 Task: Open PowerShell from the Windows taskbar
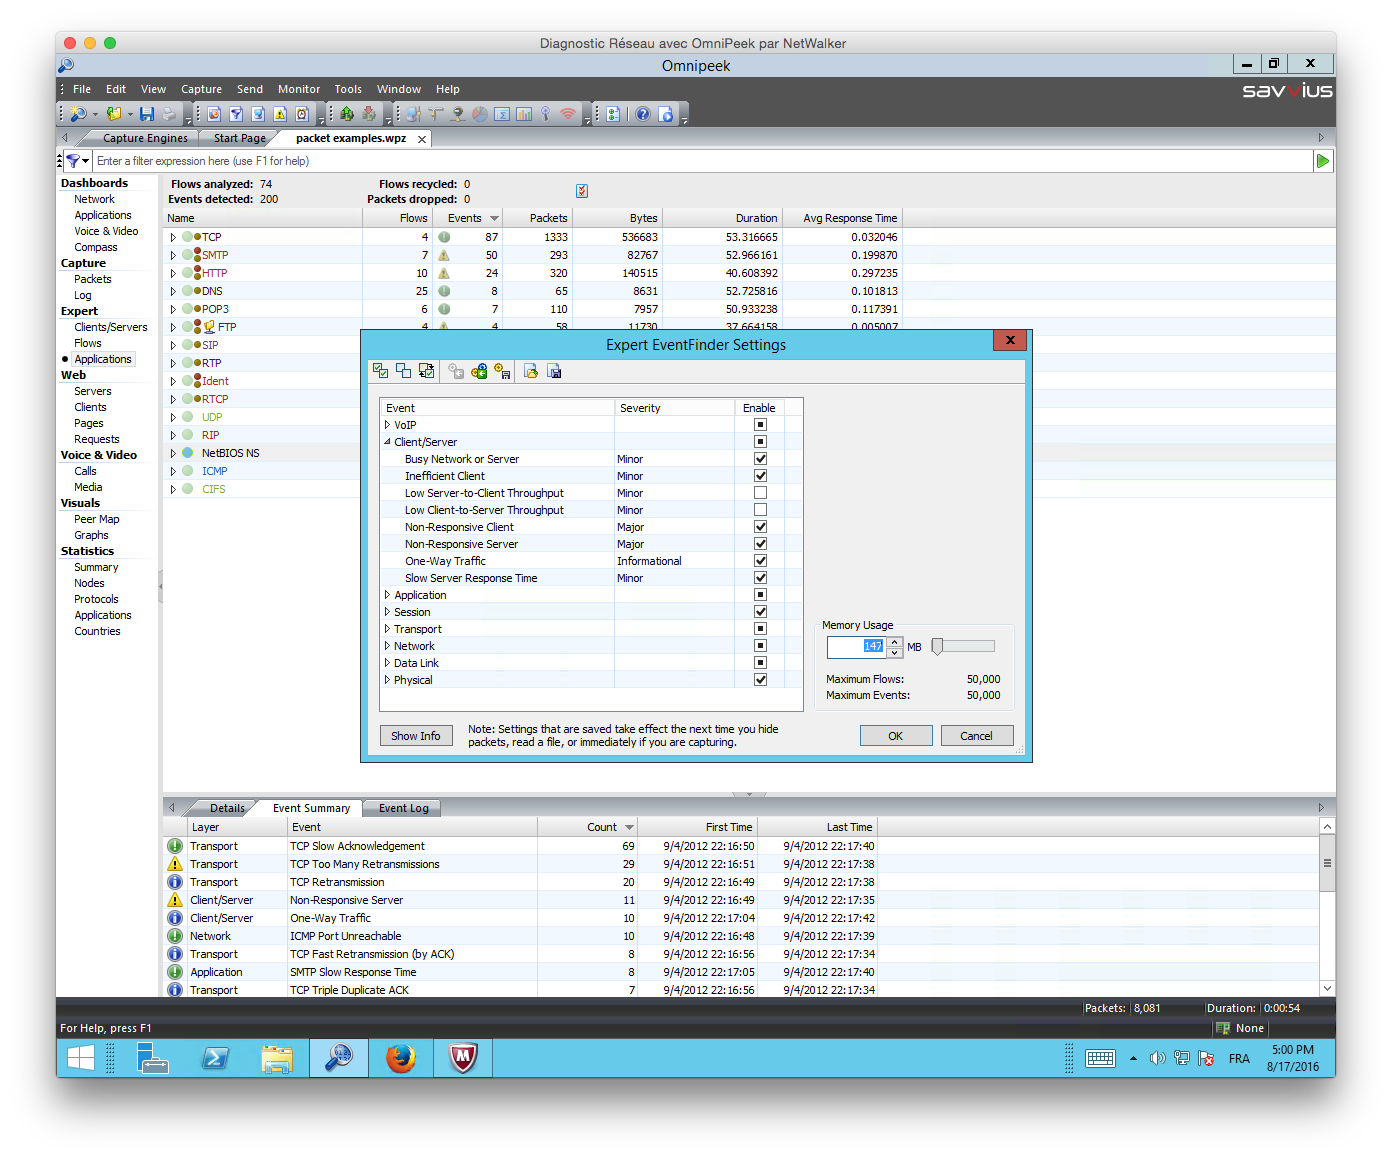tap(215, 1057)
